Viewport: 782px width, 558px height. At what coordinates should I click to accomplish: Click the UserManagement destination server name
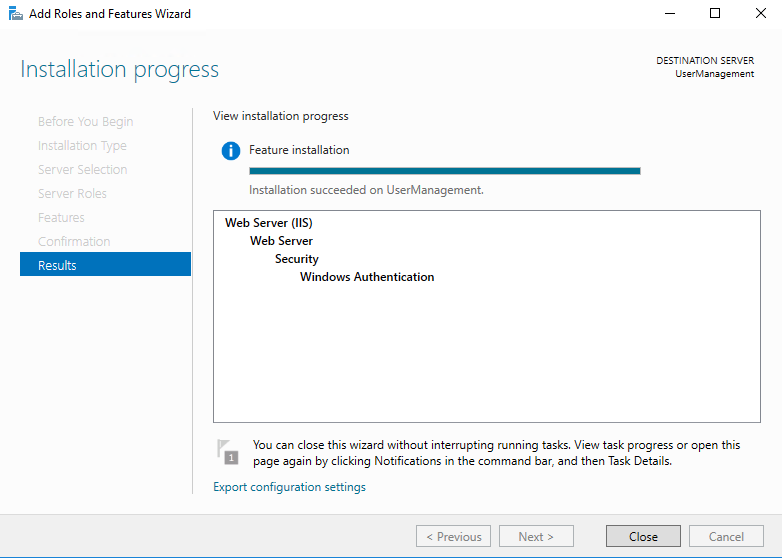[x=714, y=74]
